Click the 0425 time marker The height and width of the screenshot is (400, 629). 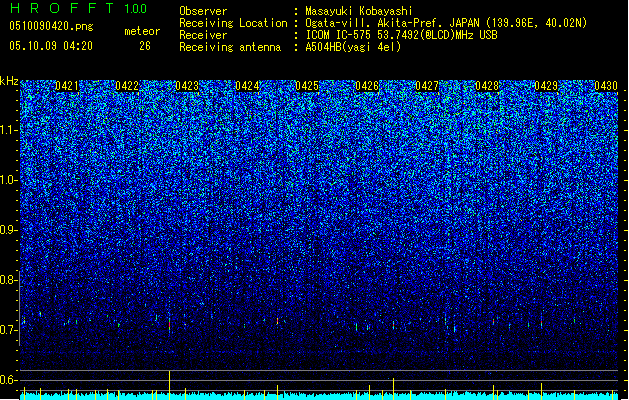307,86
